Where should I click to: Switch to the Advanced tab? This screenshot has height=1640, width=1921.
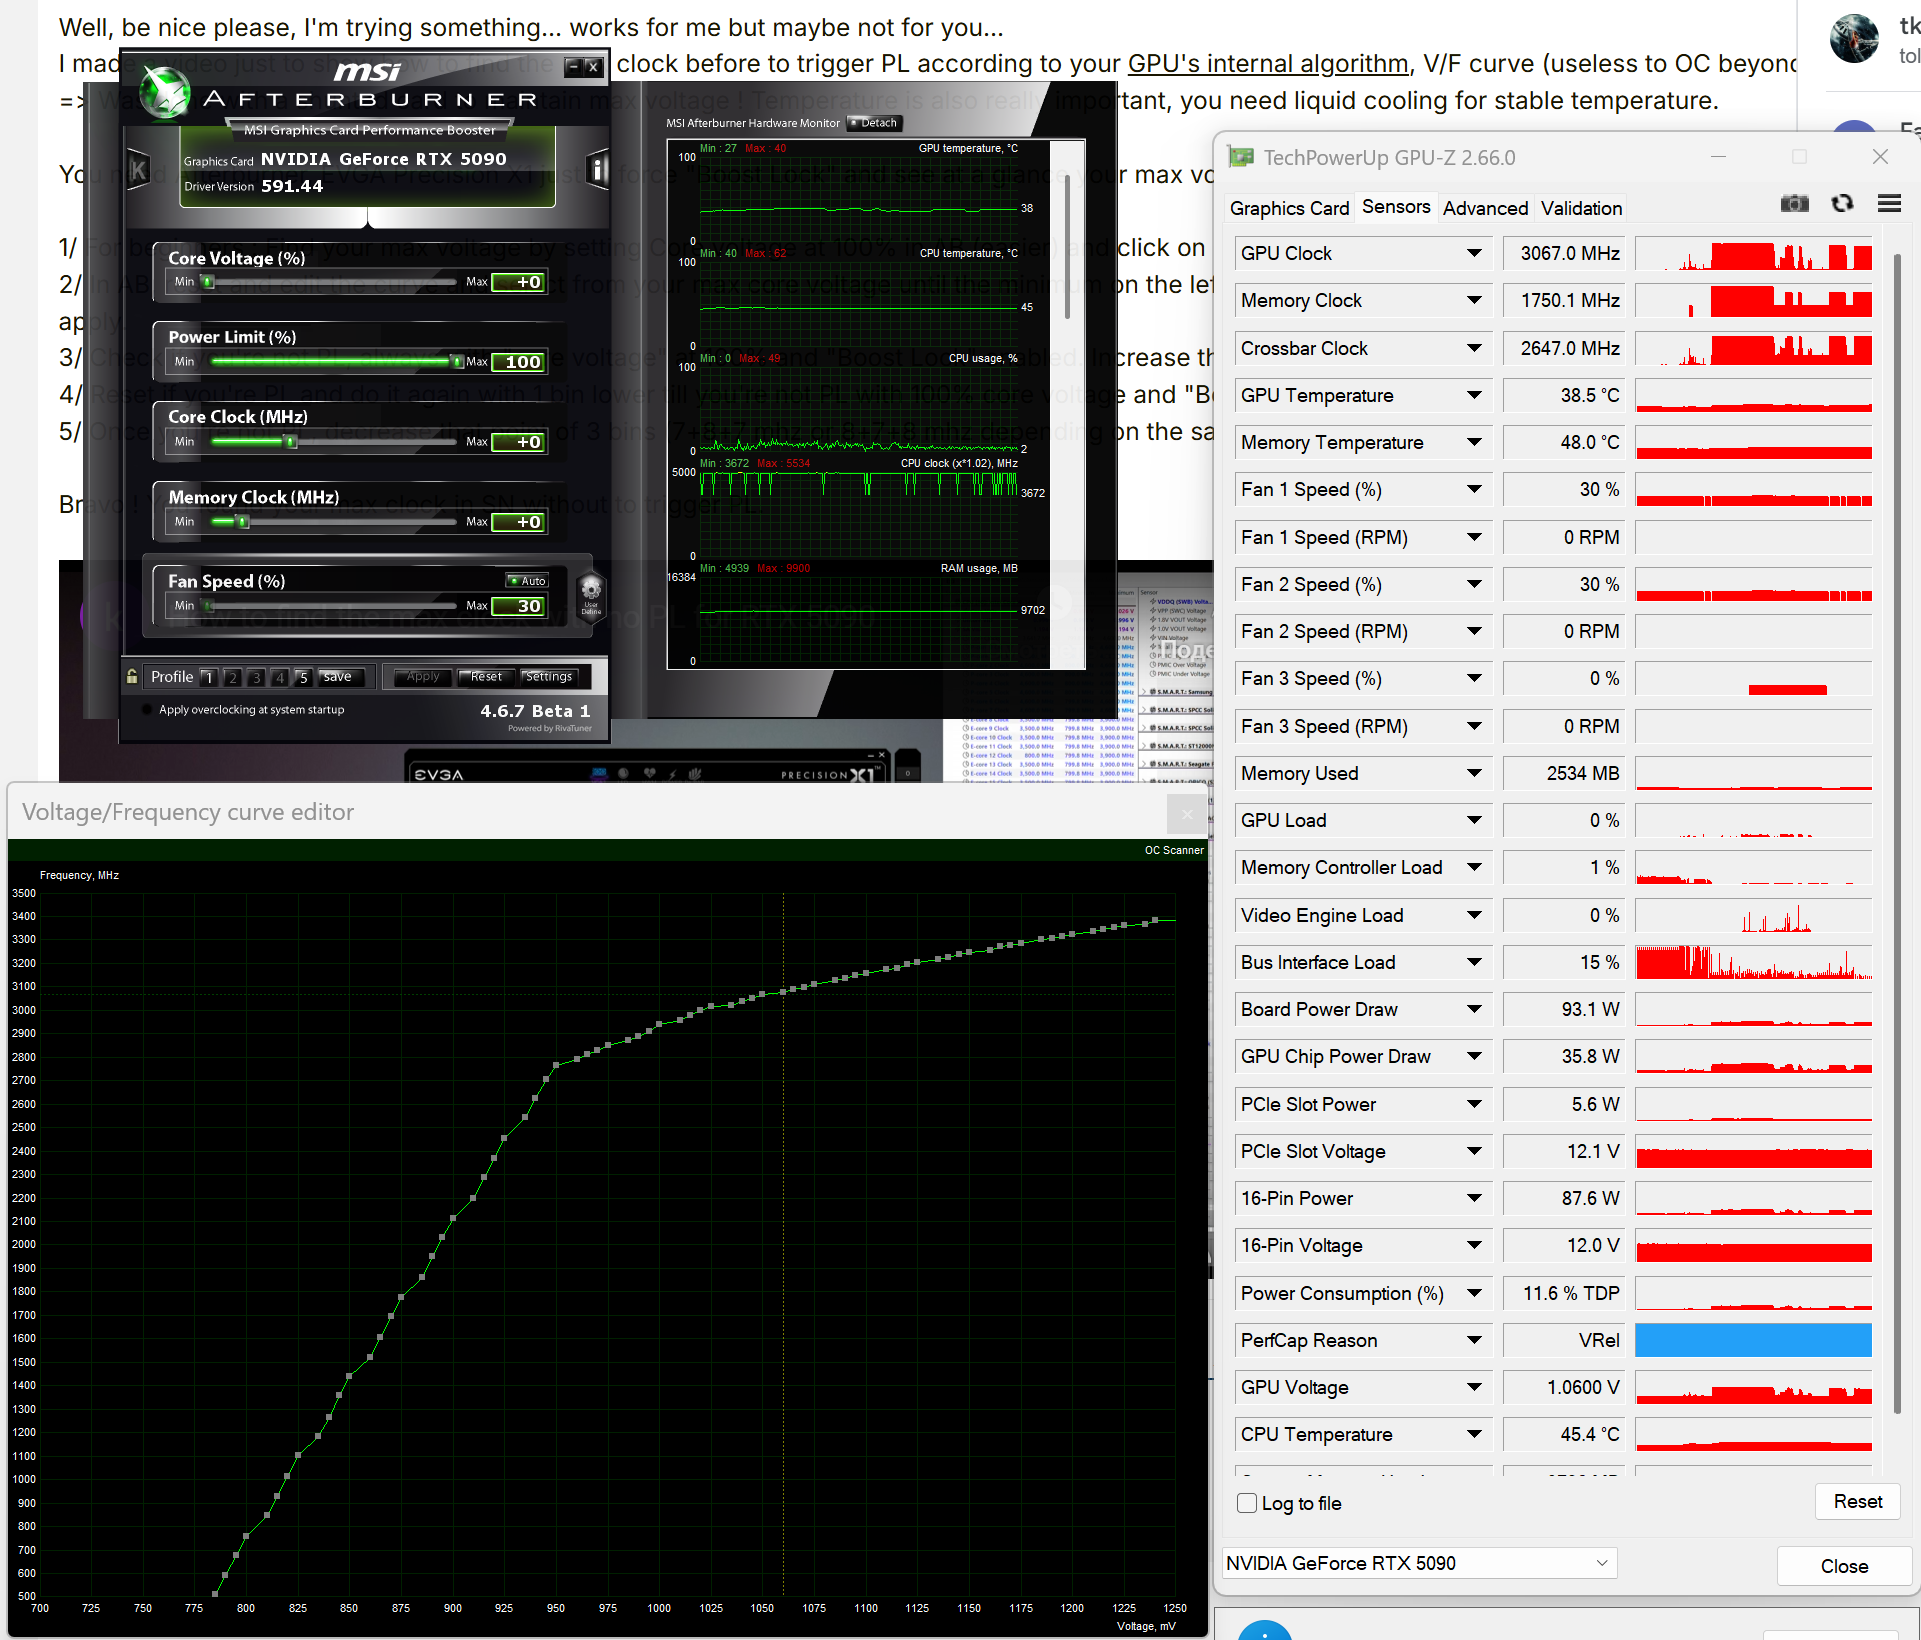point(1485,208)
